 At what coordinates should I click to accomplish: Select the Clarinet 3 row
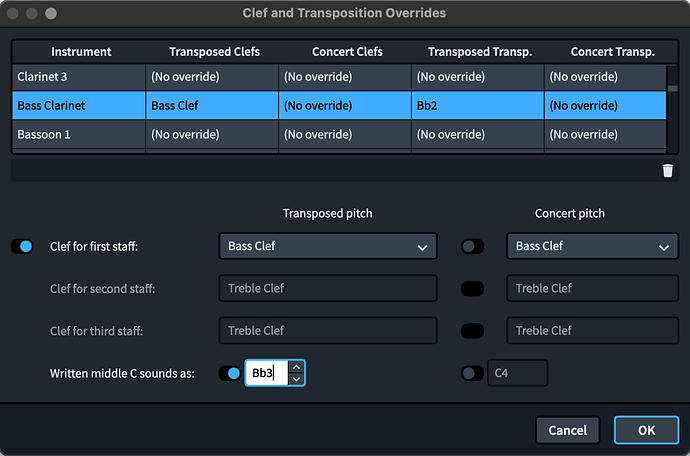click(x=78, y=76)
